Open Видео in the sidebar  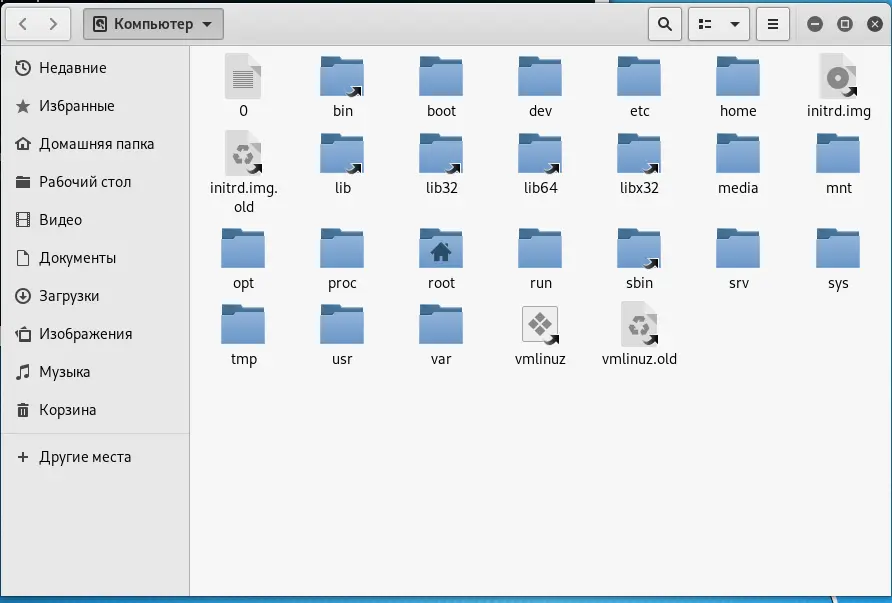coord(95,220)
